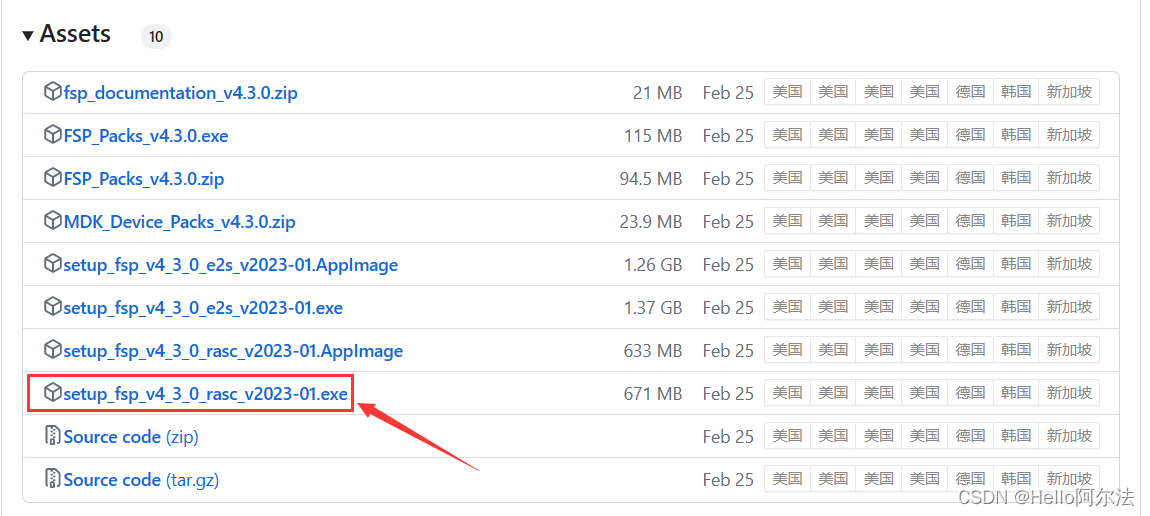This screenshot has width=1150, height=516.
Task: Click first 美国 mirror for fsp_documentation zip
Action: click(787, 92)
